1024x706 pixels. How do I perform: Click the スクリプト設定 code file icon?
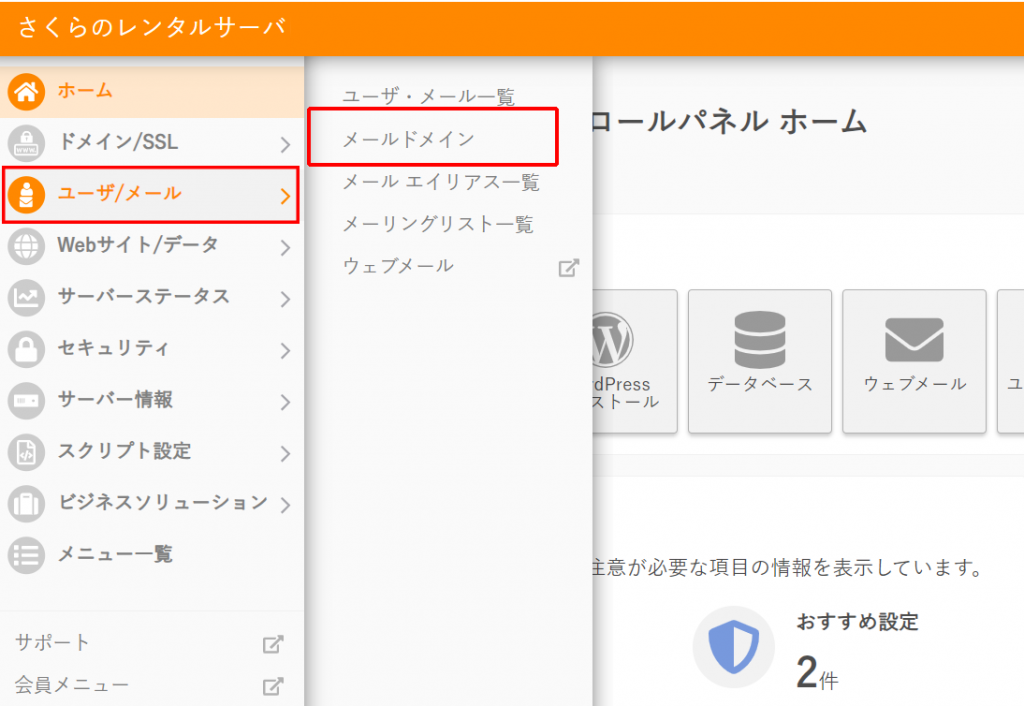point(26,452)
